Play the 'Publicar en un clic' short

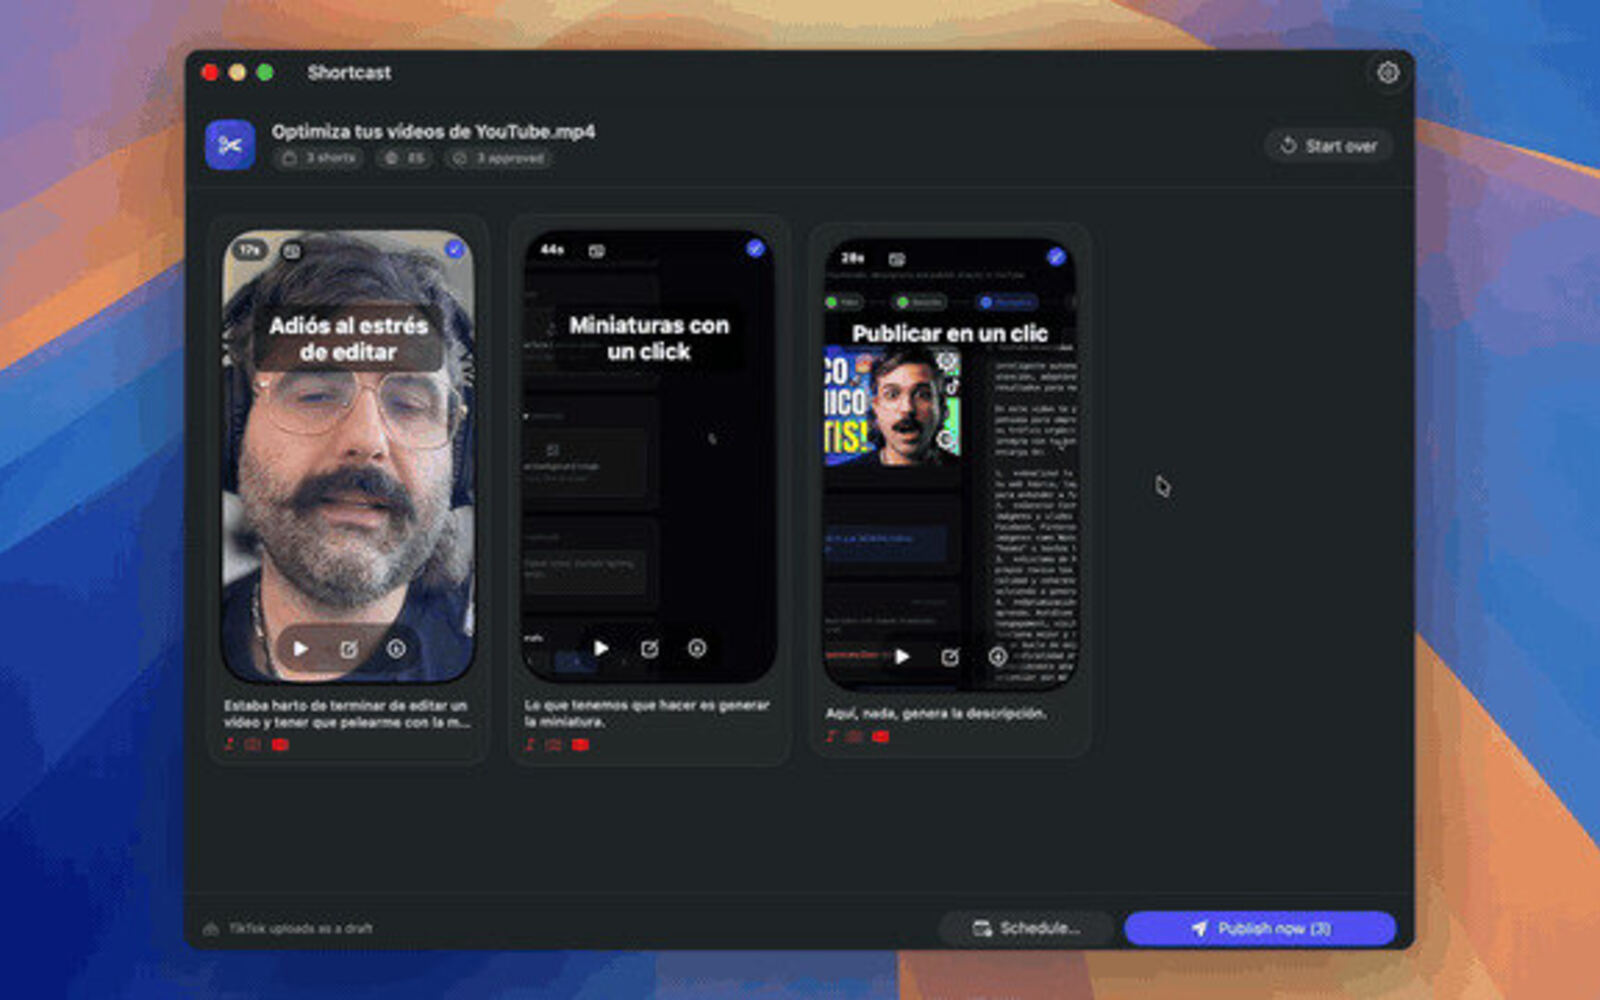(x=901, y=656)
